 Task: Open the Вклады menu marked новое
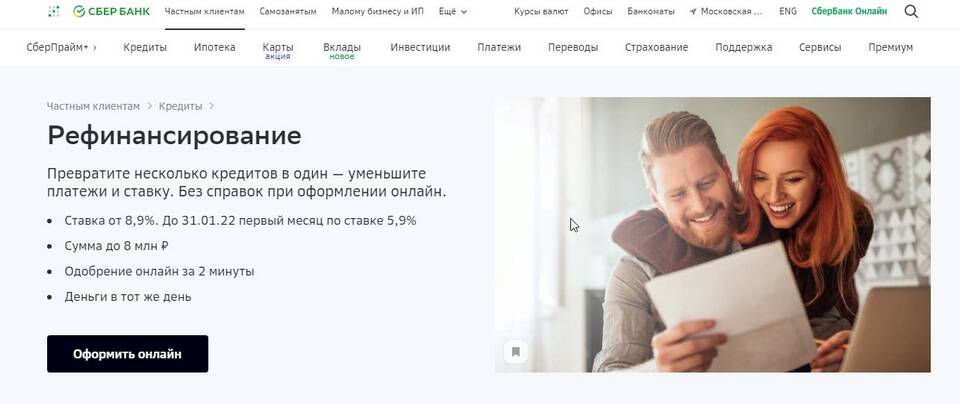click(x=342, y=50)
